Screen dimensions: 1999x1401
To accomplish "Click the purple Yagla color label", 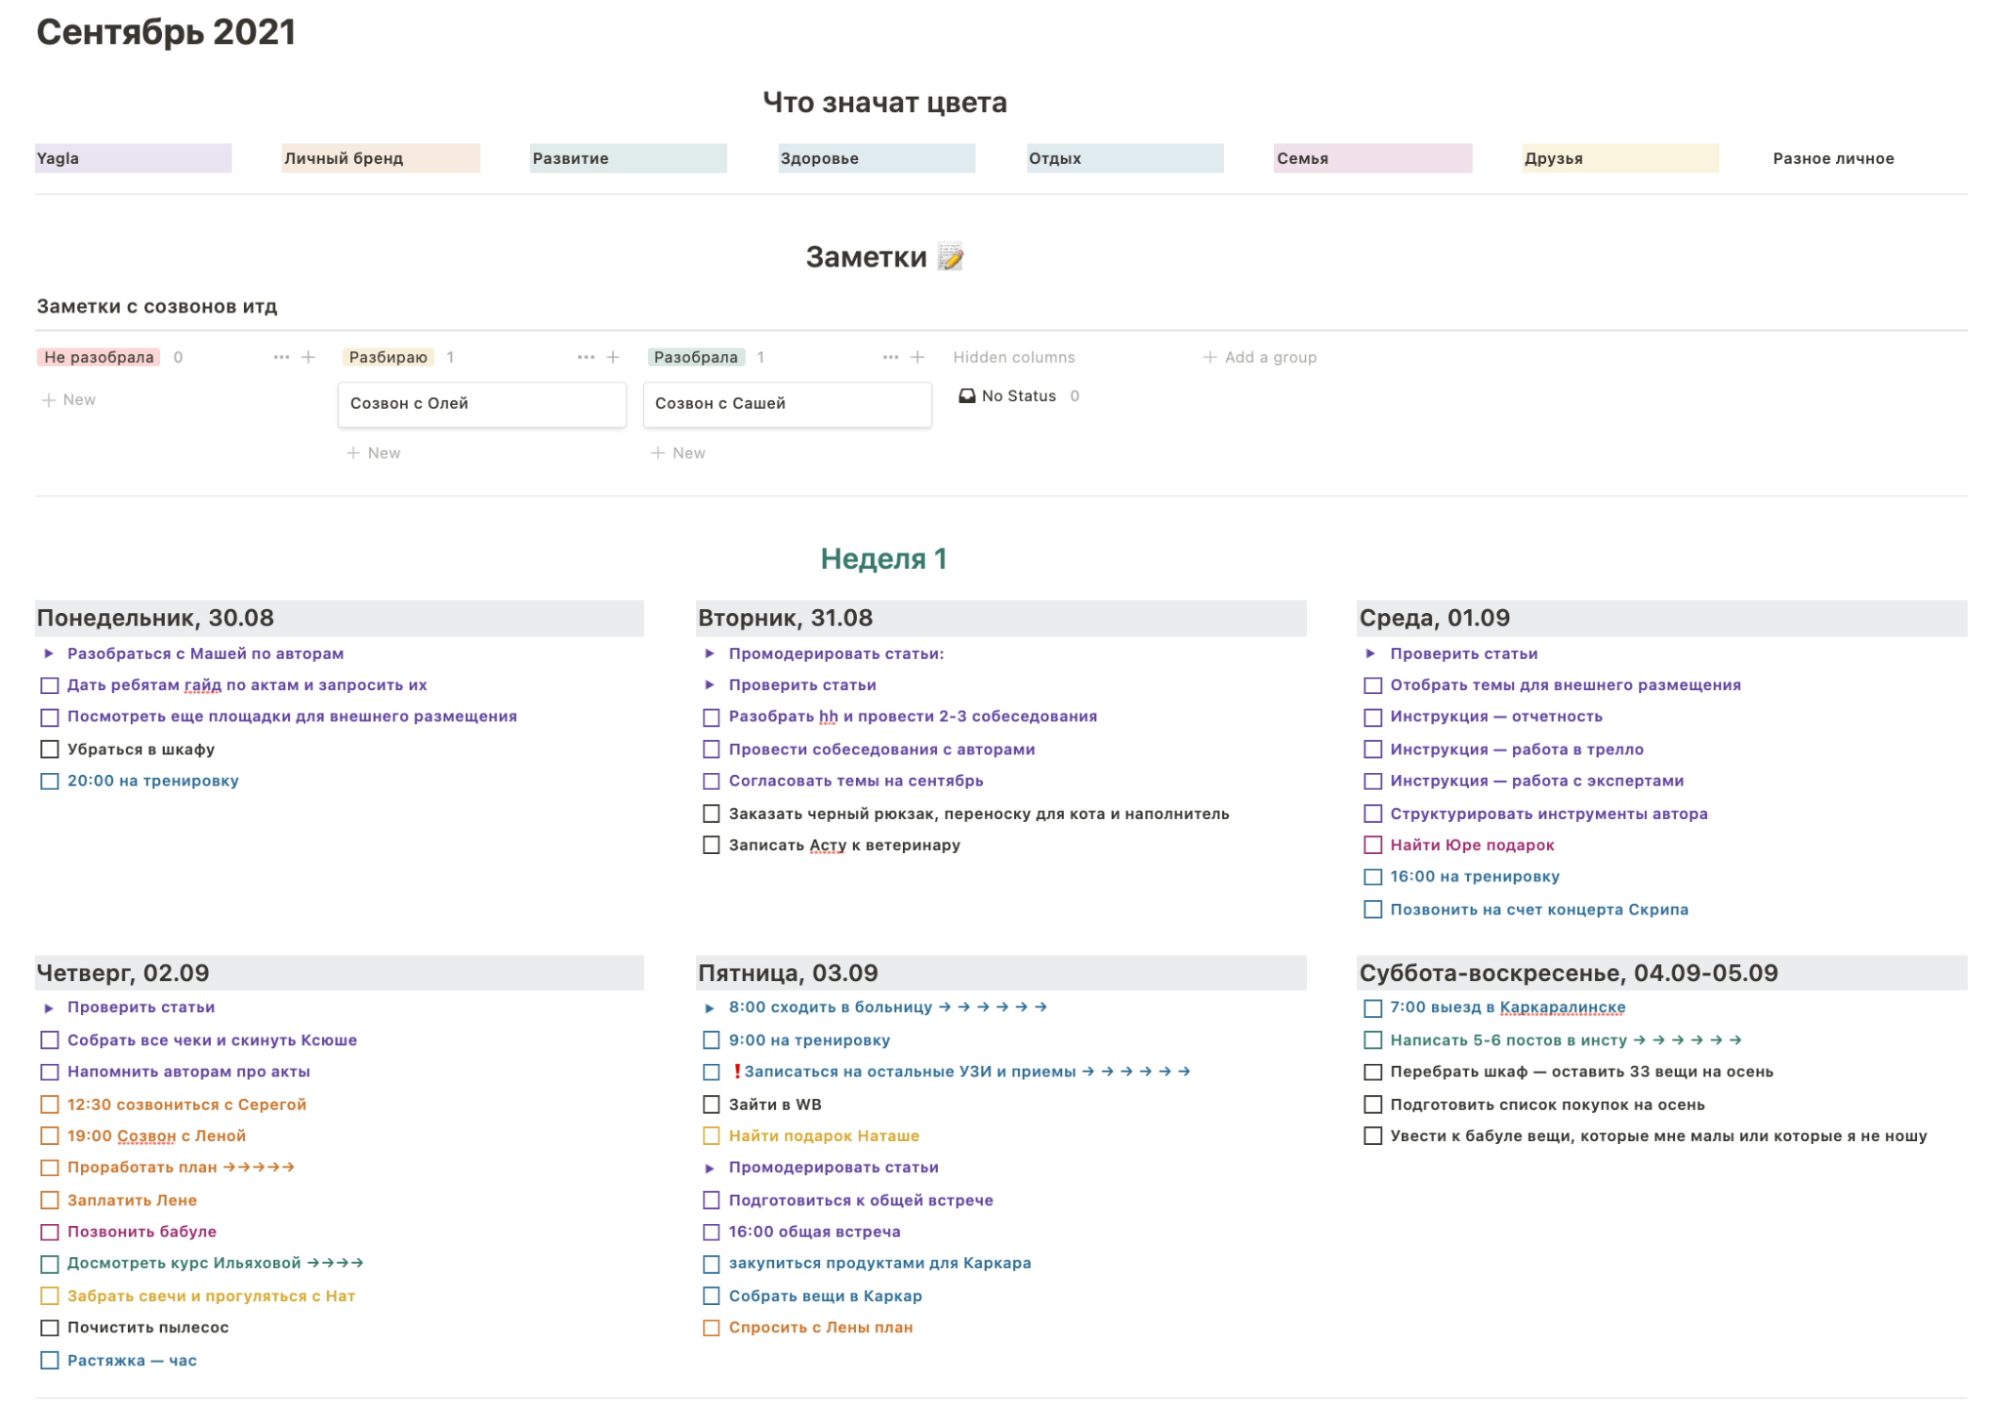I will pyautogui.click(x=132, y=158).
